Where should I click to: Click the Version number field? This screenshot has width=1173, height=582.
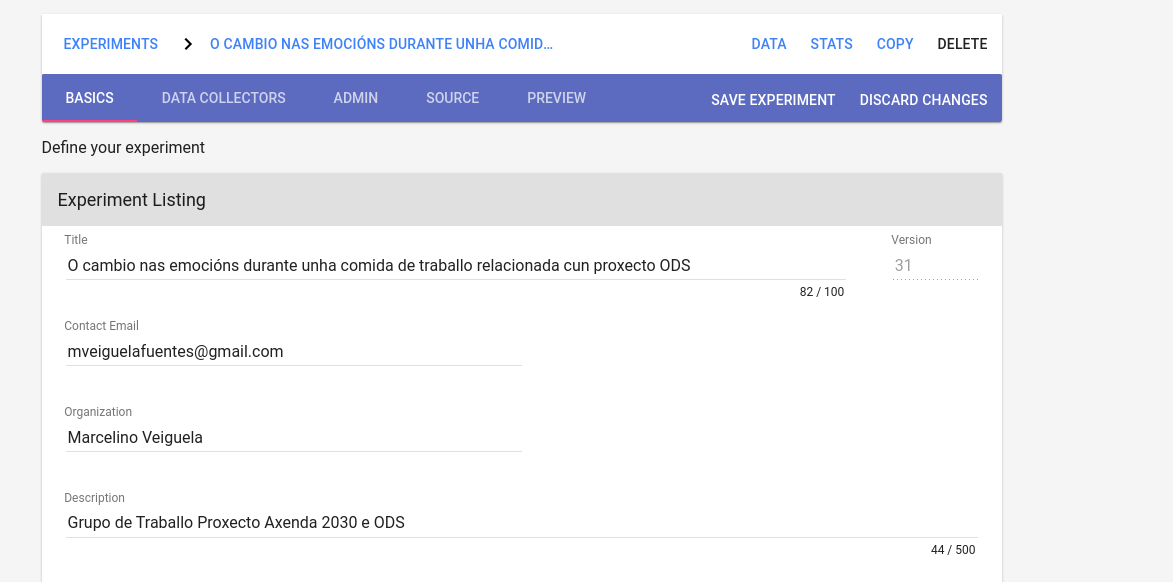point(934,266)
